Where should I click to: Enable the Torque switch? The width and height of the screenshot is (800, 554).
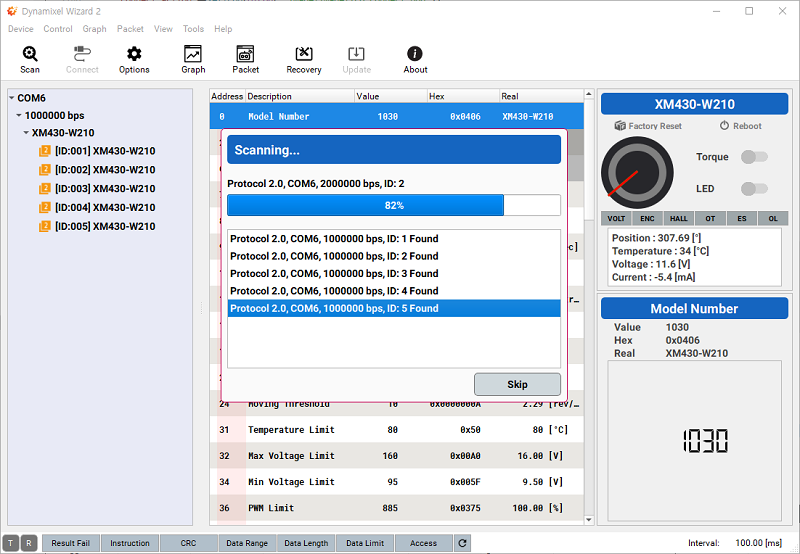click(x=754, y=157)
